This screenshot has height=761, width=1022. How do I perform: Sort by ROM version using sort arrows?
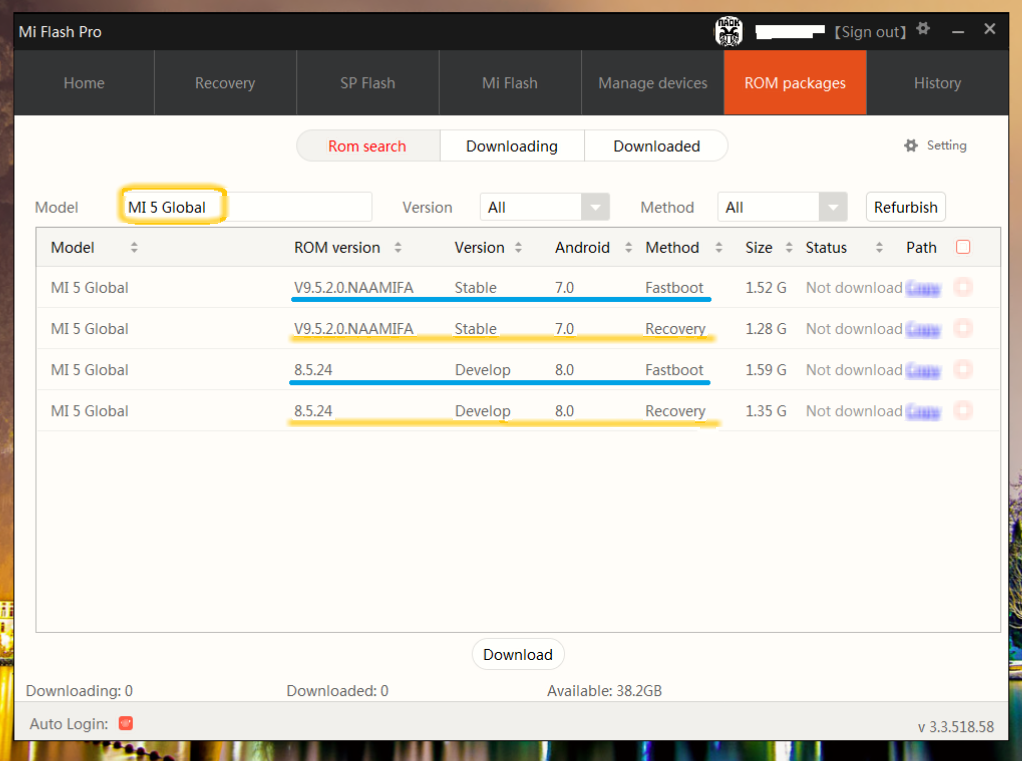tap(398, 248)
